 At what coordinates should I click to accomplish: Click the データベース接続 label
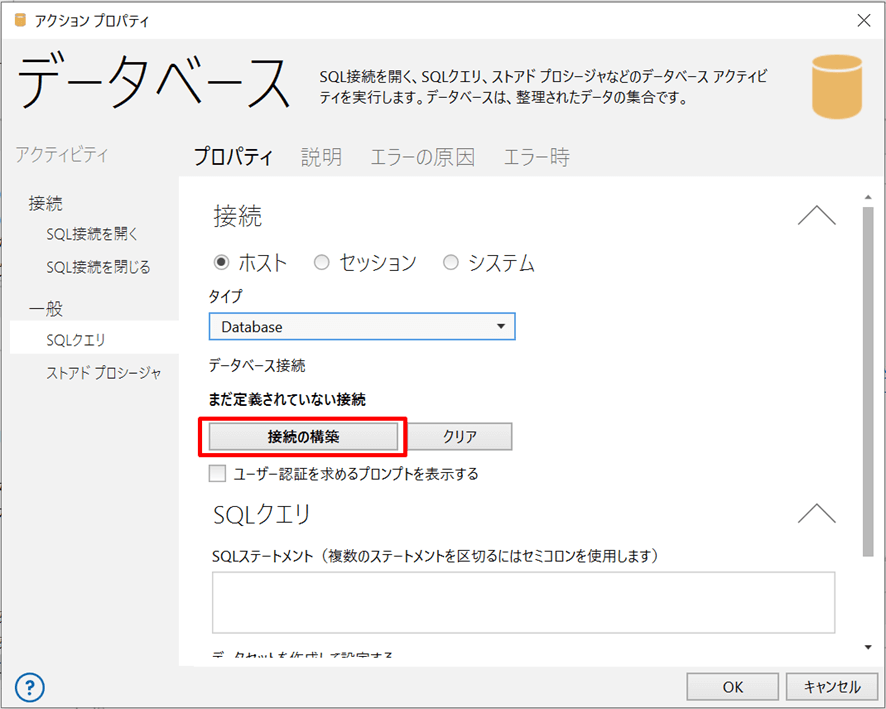pos(257,365)
